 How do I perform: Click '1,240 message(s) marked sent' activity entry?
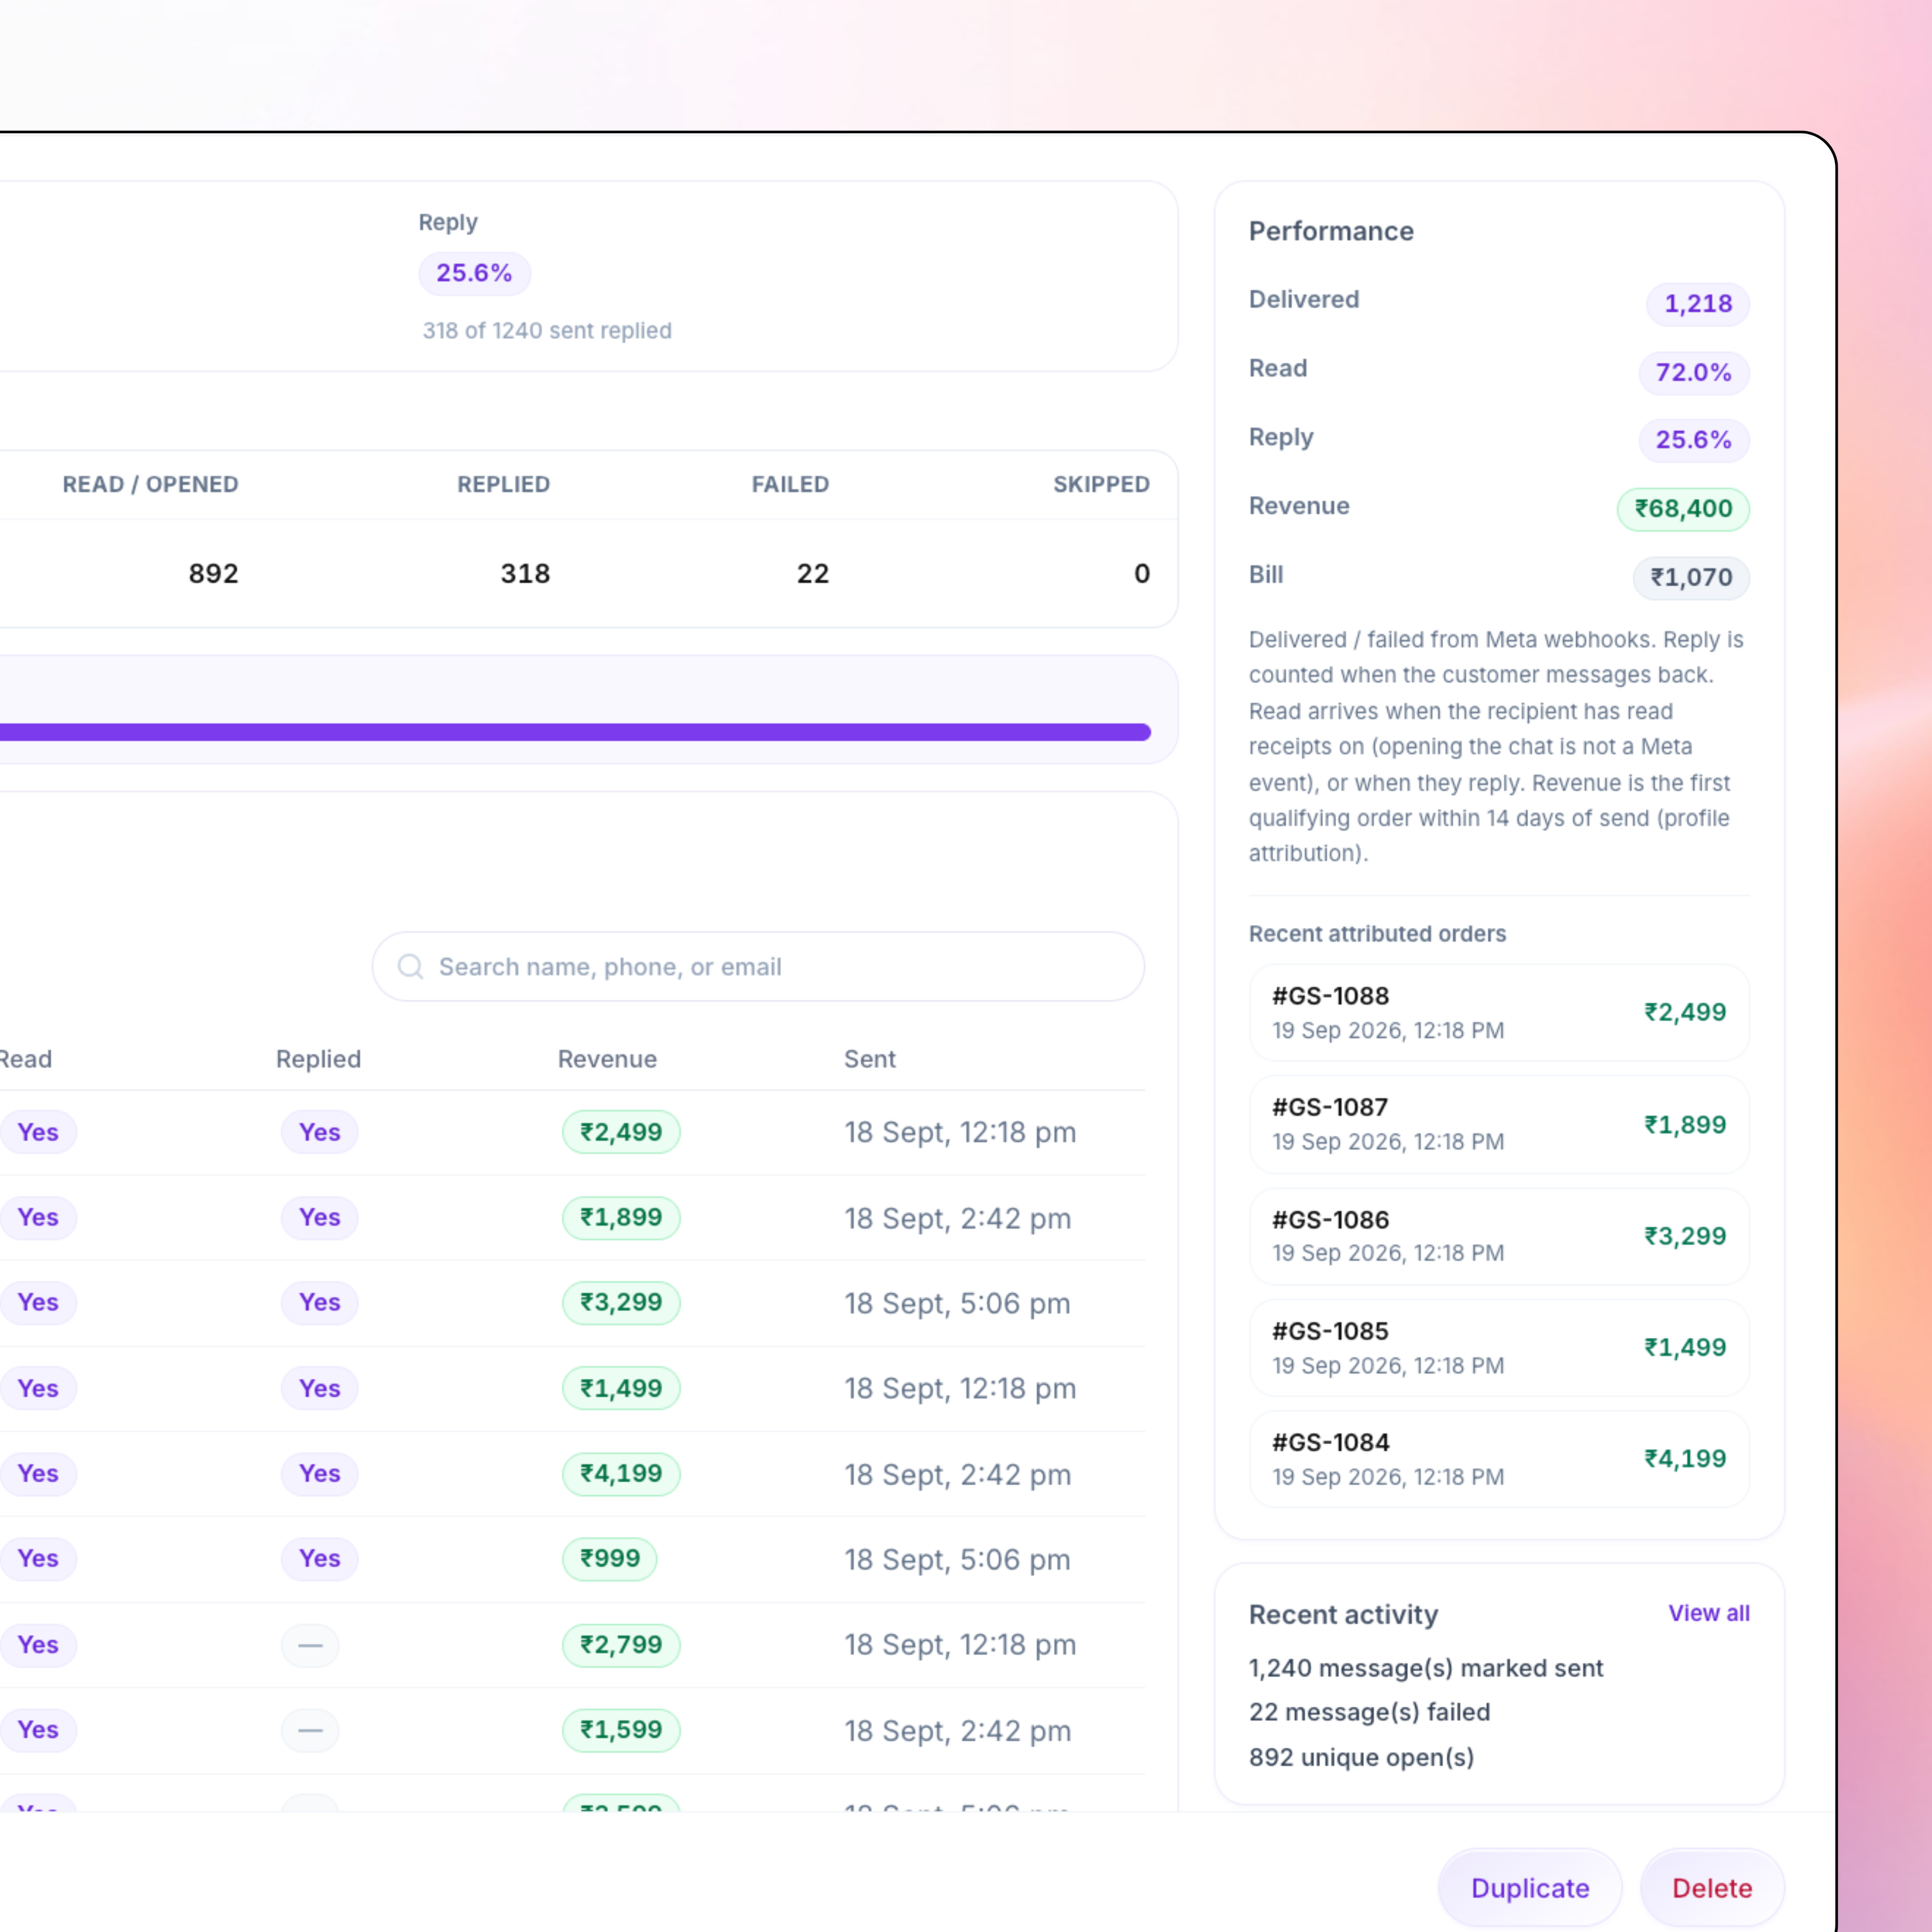pos(1425,1668)
